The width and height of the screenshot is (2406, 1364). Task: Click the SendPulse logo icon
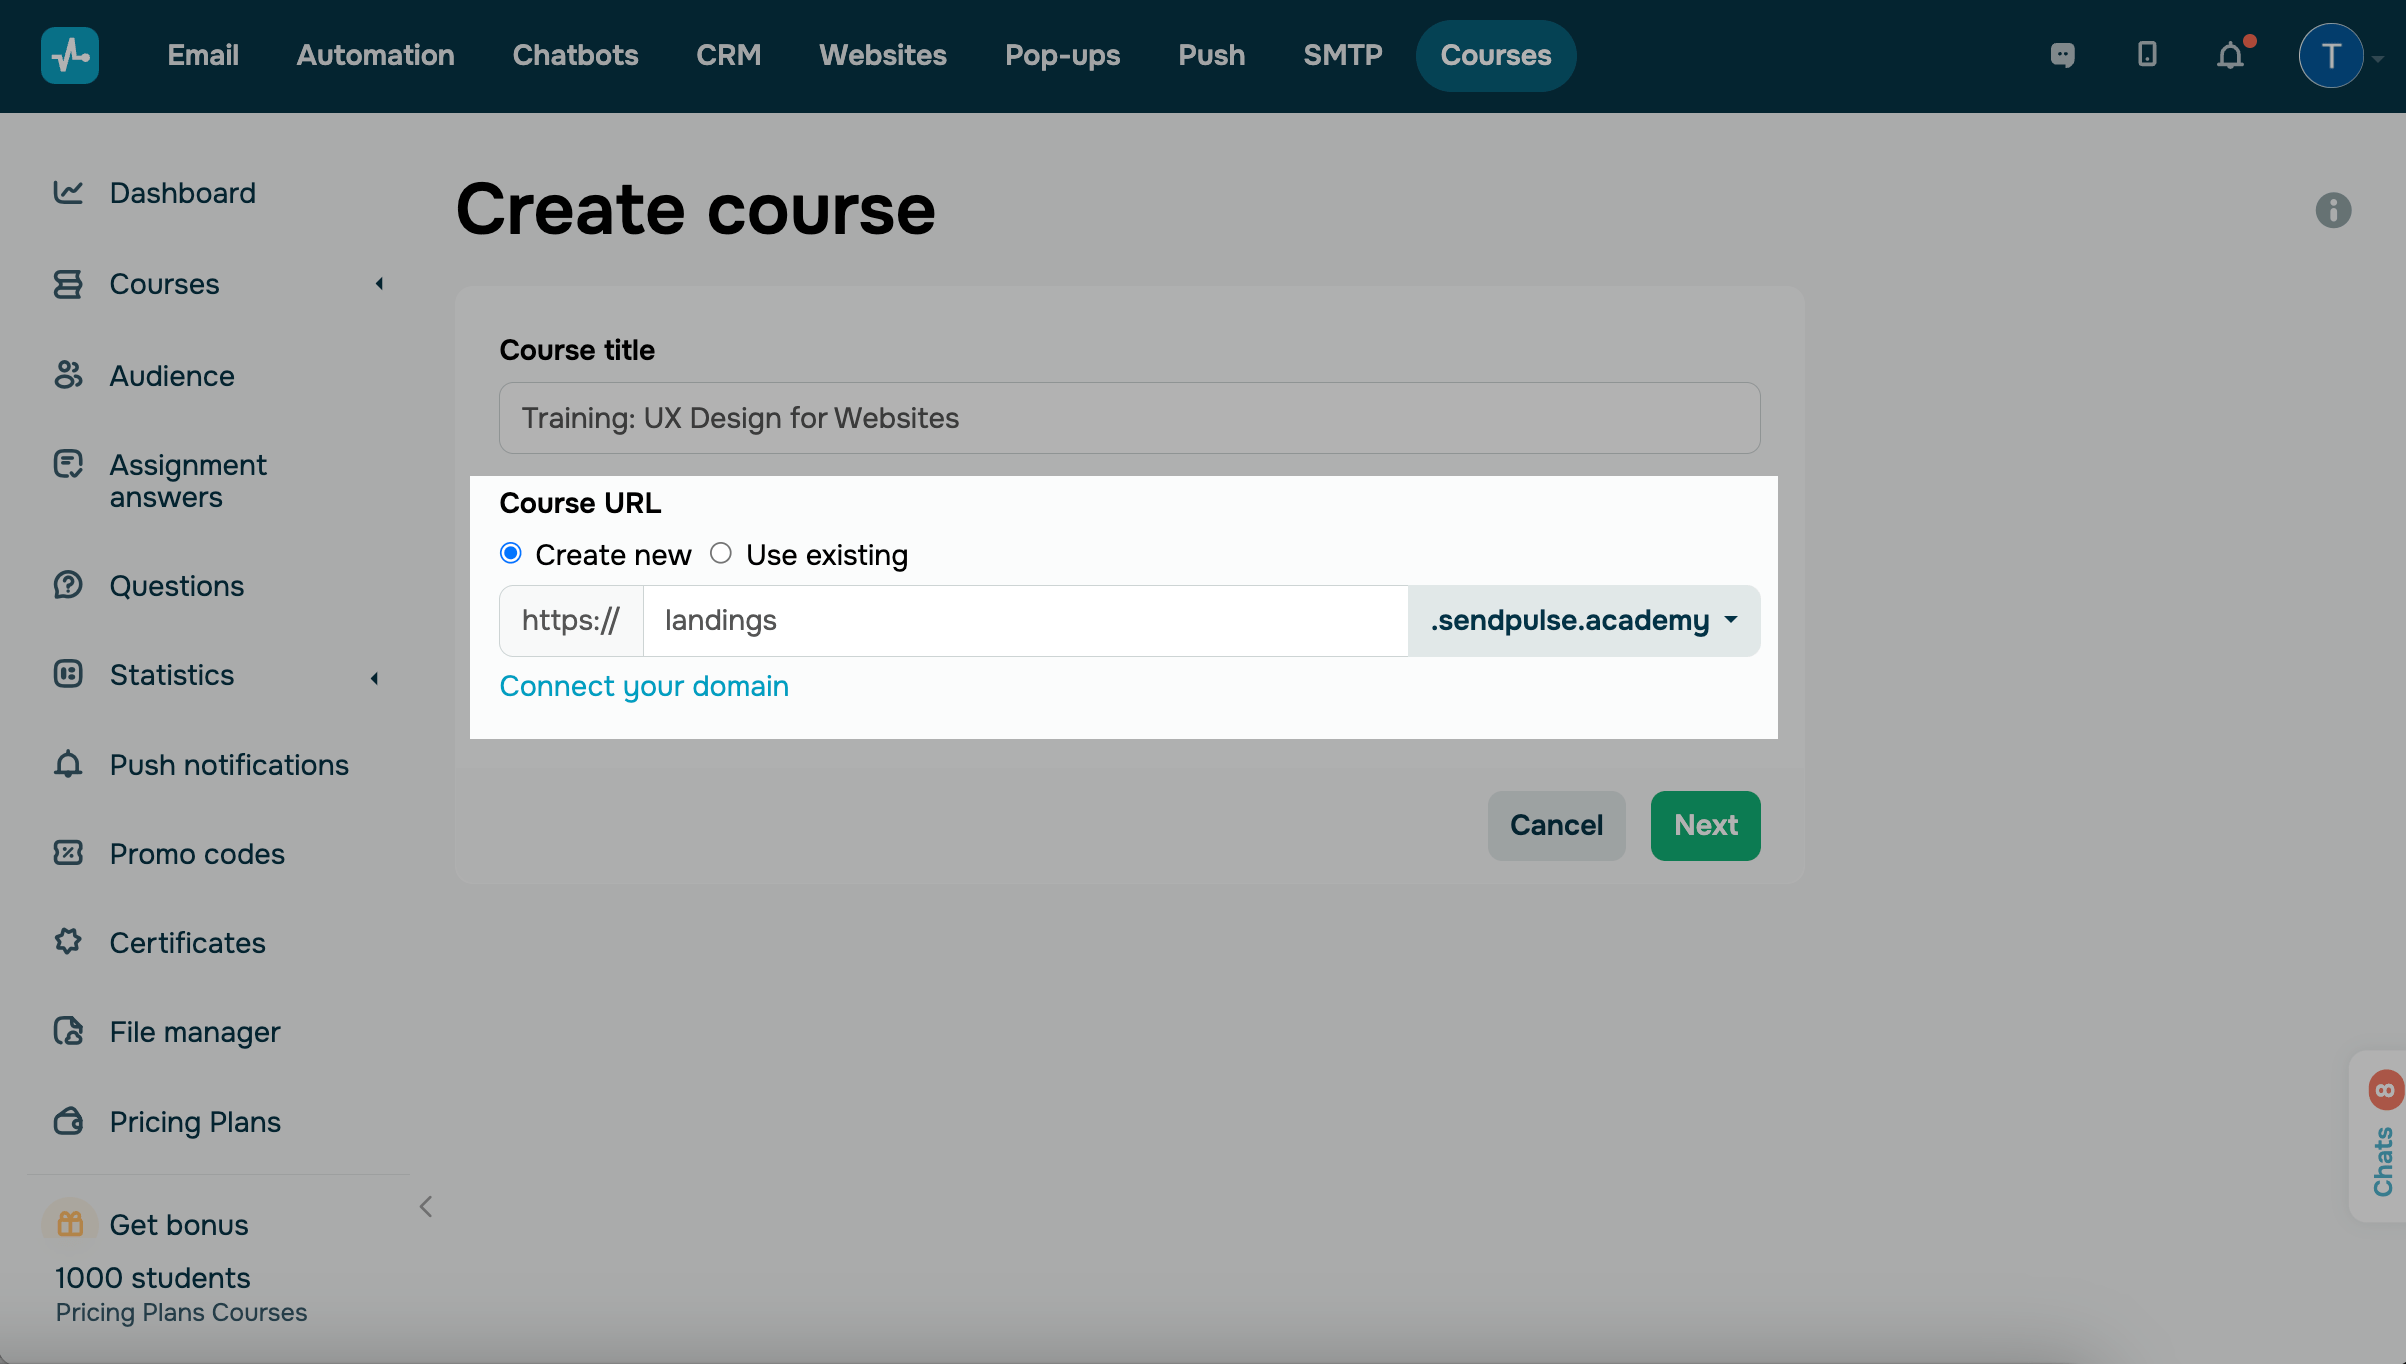[x=69, y=55]
